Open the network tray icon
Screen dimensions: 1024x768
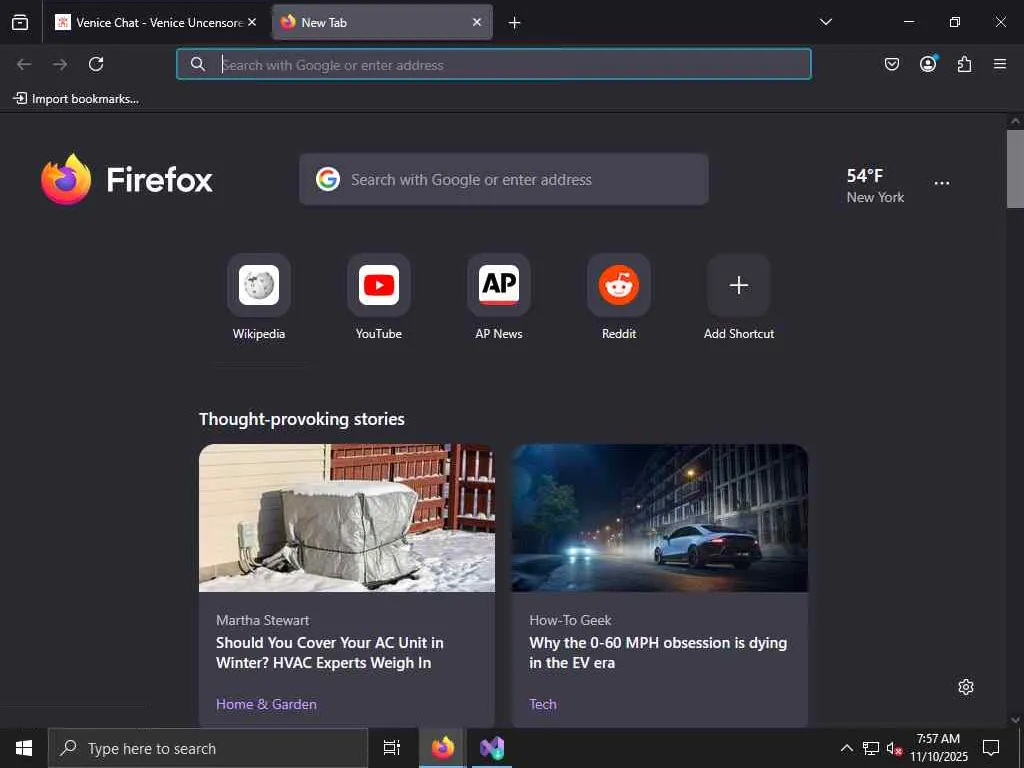coord(871,748)
